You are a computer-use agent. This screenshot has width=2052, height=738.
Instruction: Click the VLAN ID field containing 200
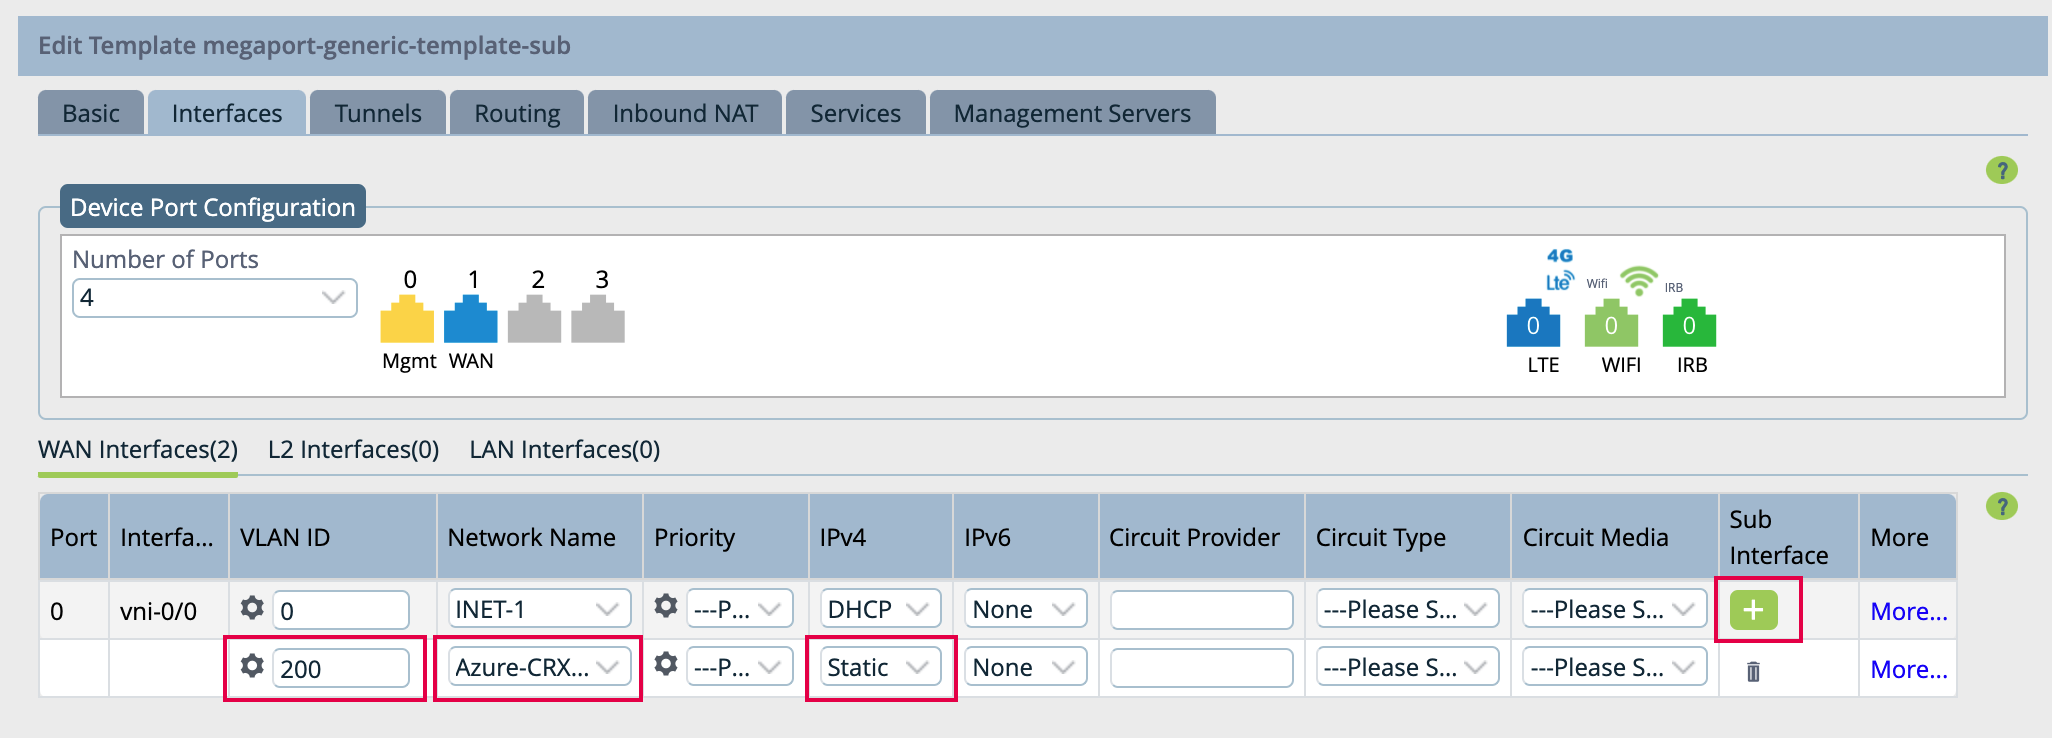pos(340,669)
